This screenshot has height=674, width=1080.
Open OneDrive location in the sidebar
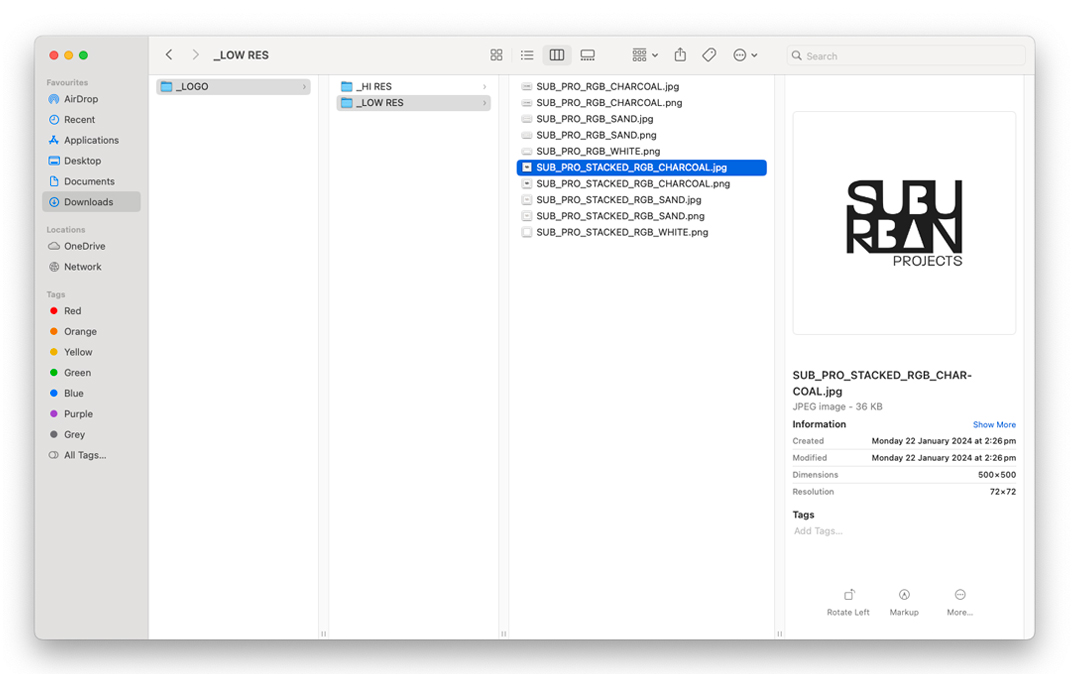(91, 246)
